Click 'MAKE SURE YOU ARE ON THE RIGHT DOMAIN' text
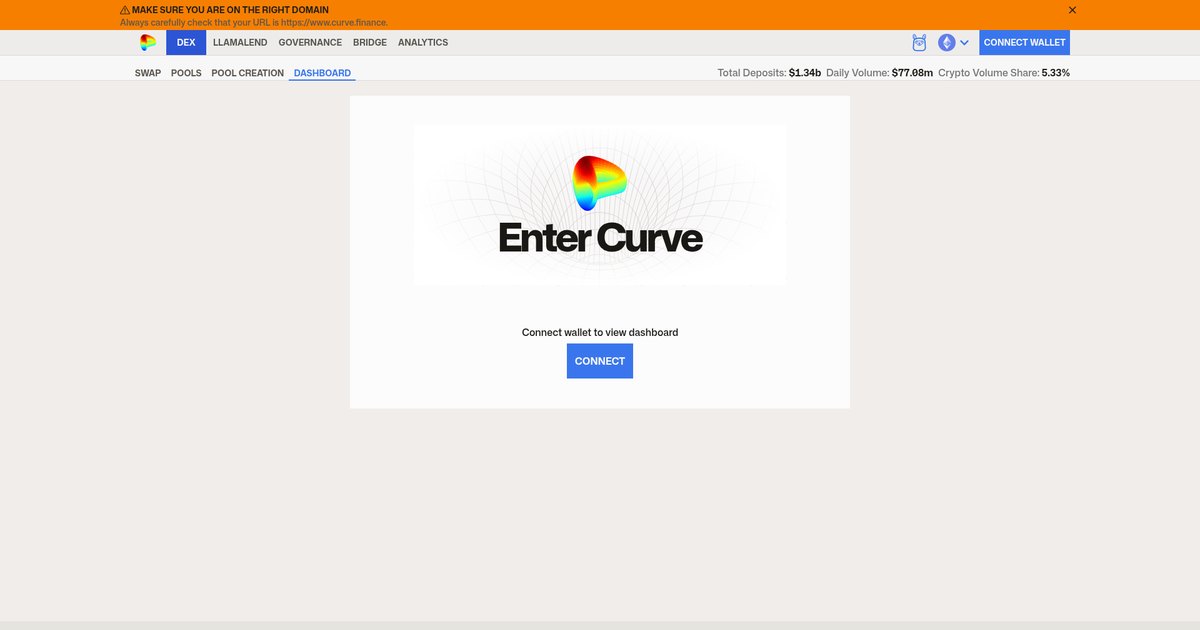The width and height of the screenshot is (1200, 630). [x=230, y=10]
